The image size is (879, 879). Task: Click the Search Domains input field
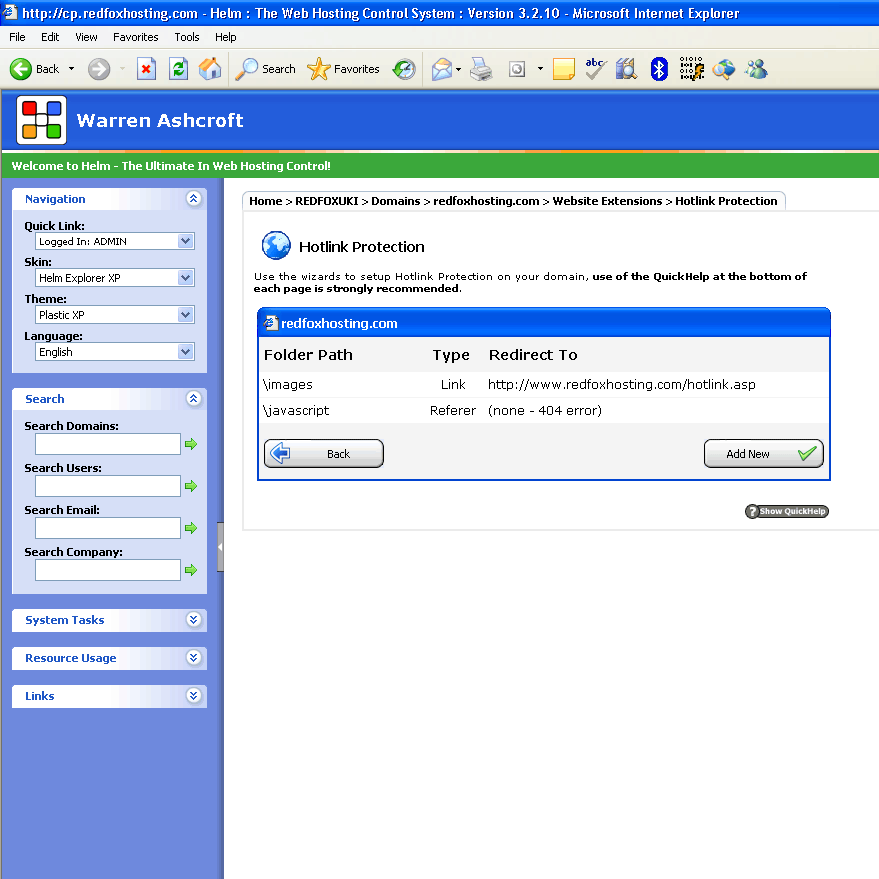tap(108, 444)
